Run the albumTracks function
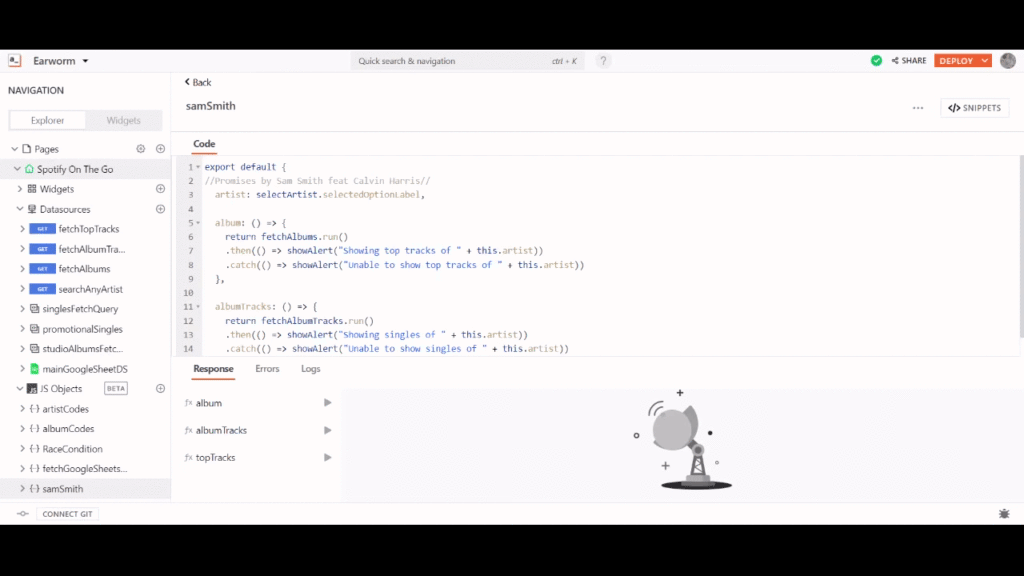The height and width of the screenshot is (576, 1024). click(x=327, y=430)
